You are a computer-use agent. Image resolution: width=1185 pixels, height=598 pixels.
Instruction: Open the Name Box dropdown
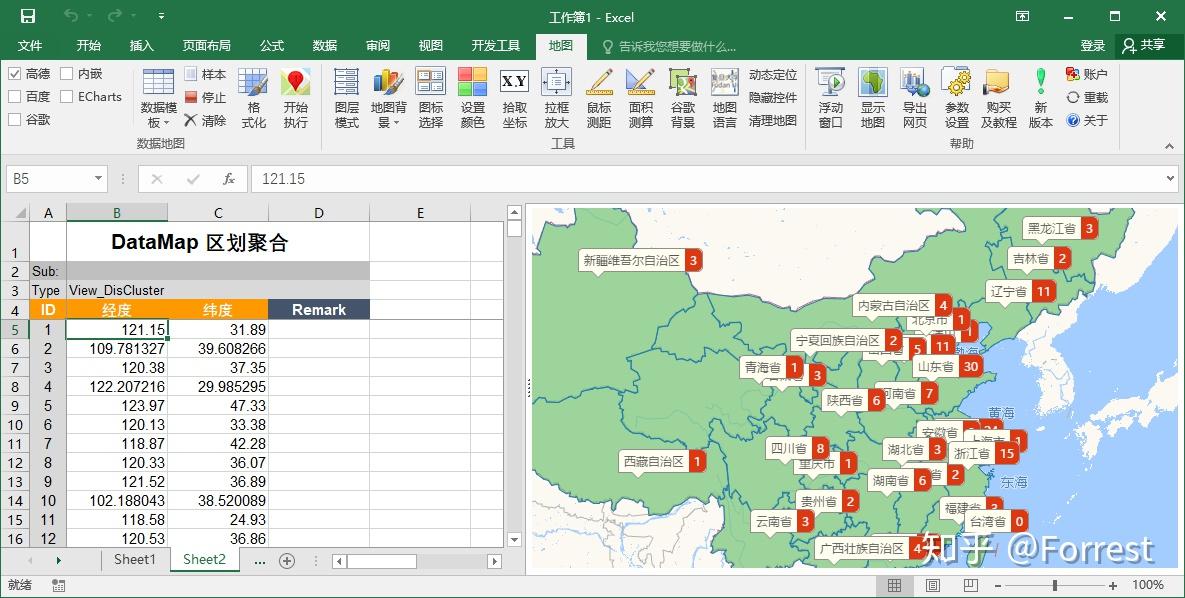(96, 176)
